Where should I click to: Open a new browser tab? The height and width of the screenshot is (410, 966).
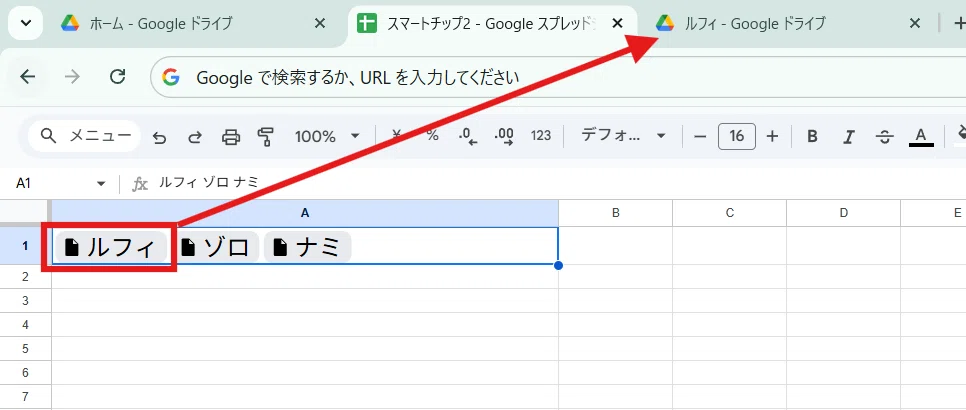pos(959,24)
